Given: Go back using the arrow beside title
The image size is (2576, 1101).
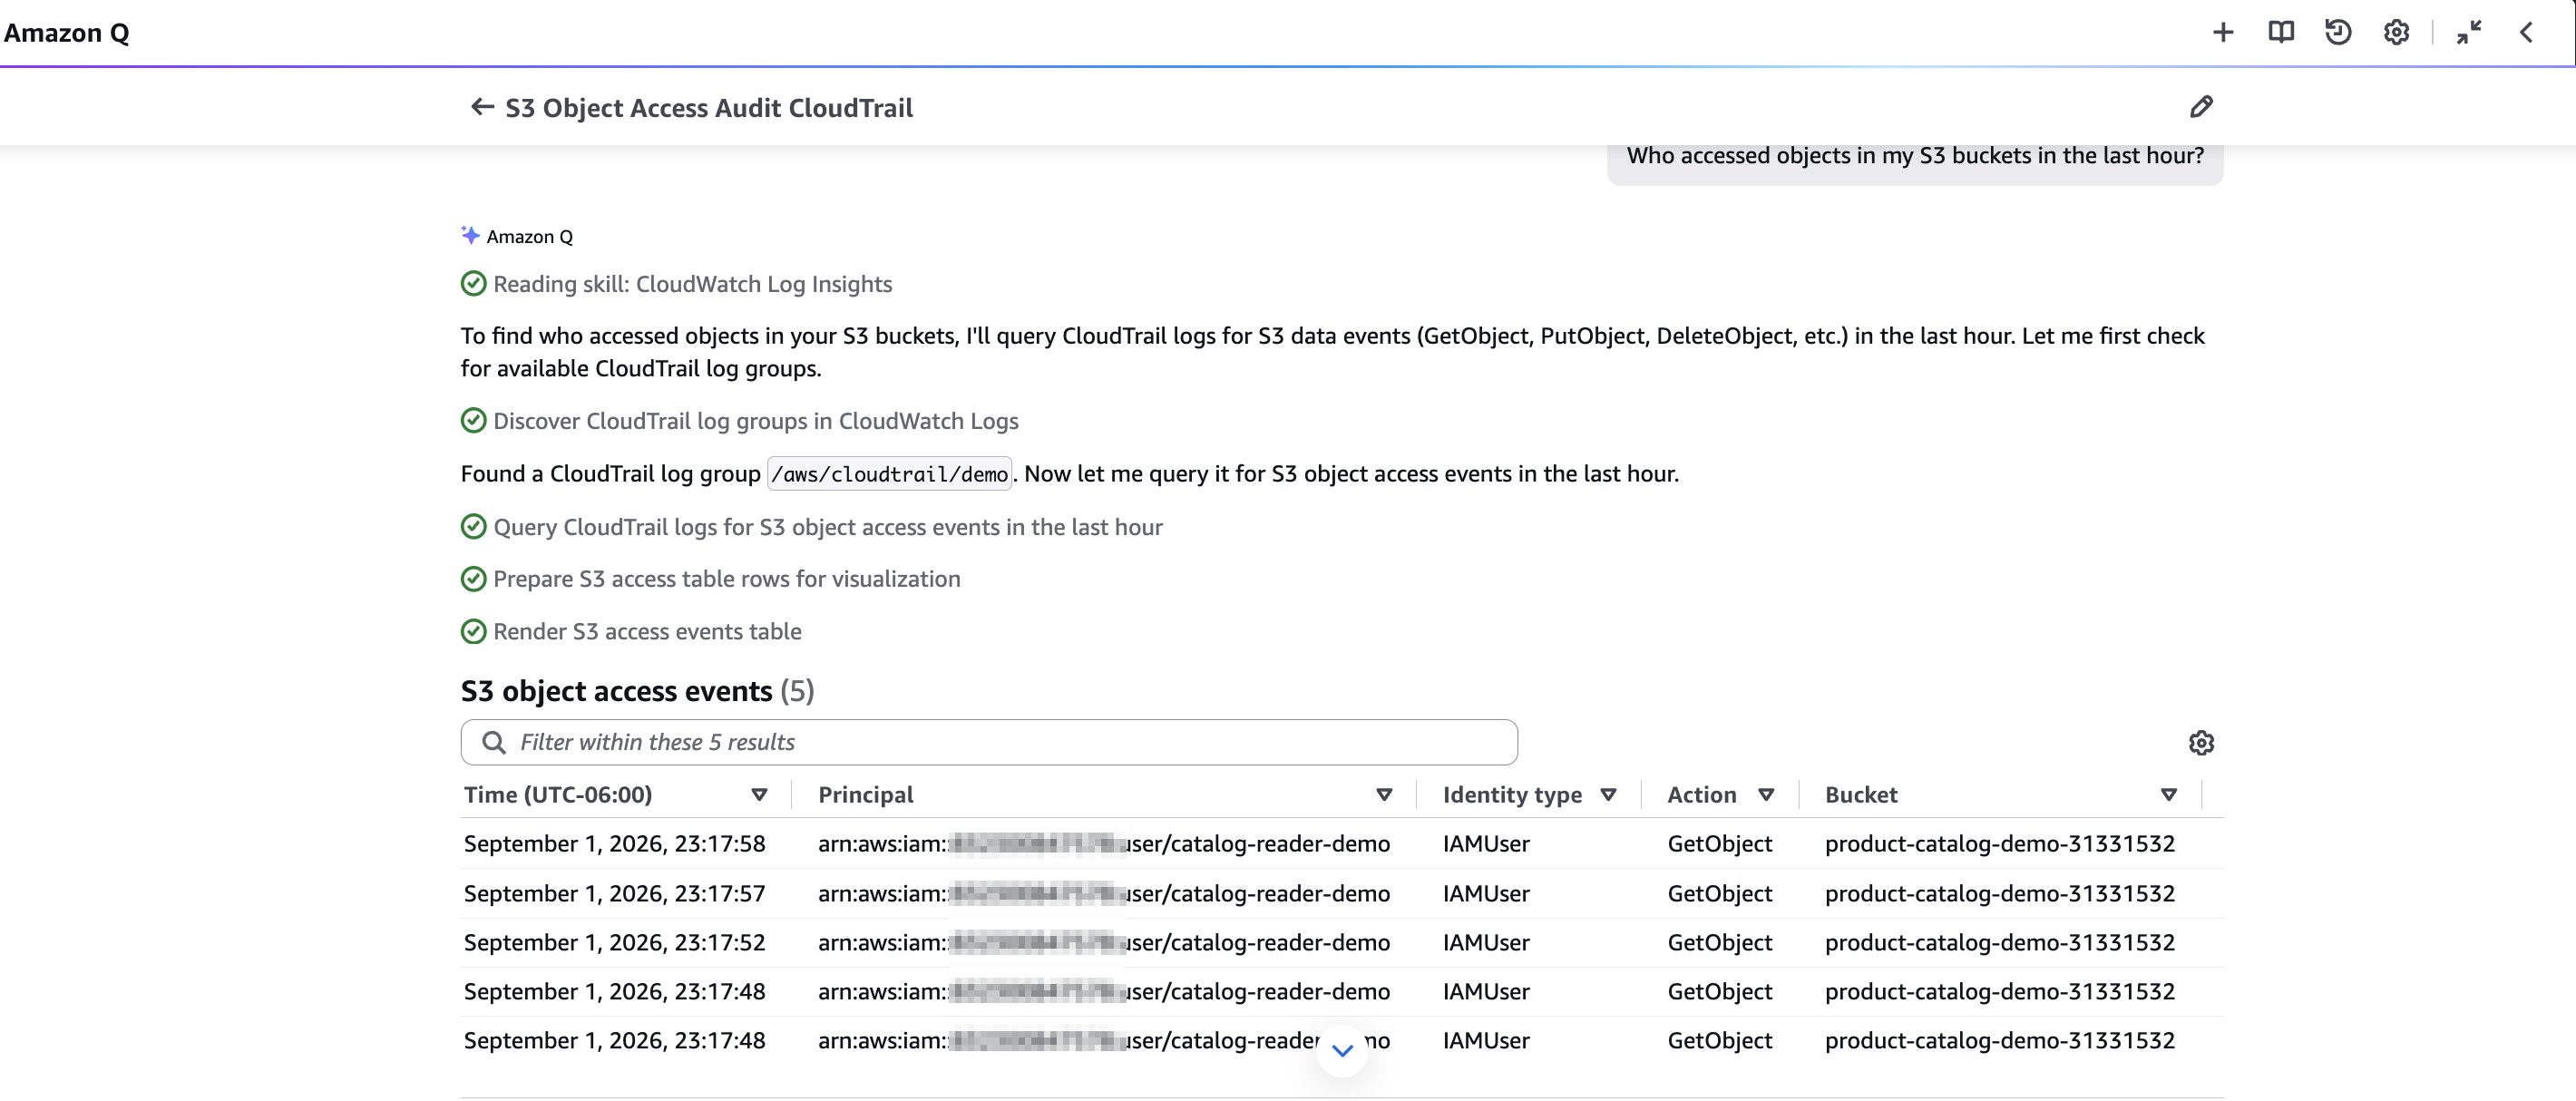Looking at the screenshot, I should tap(482, 107).
